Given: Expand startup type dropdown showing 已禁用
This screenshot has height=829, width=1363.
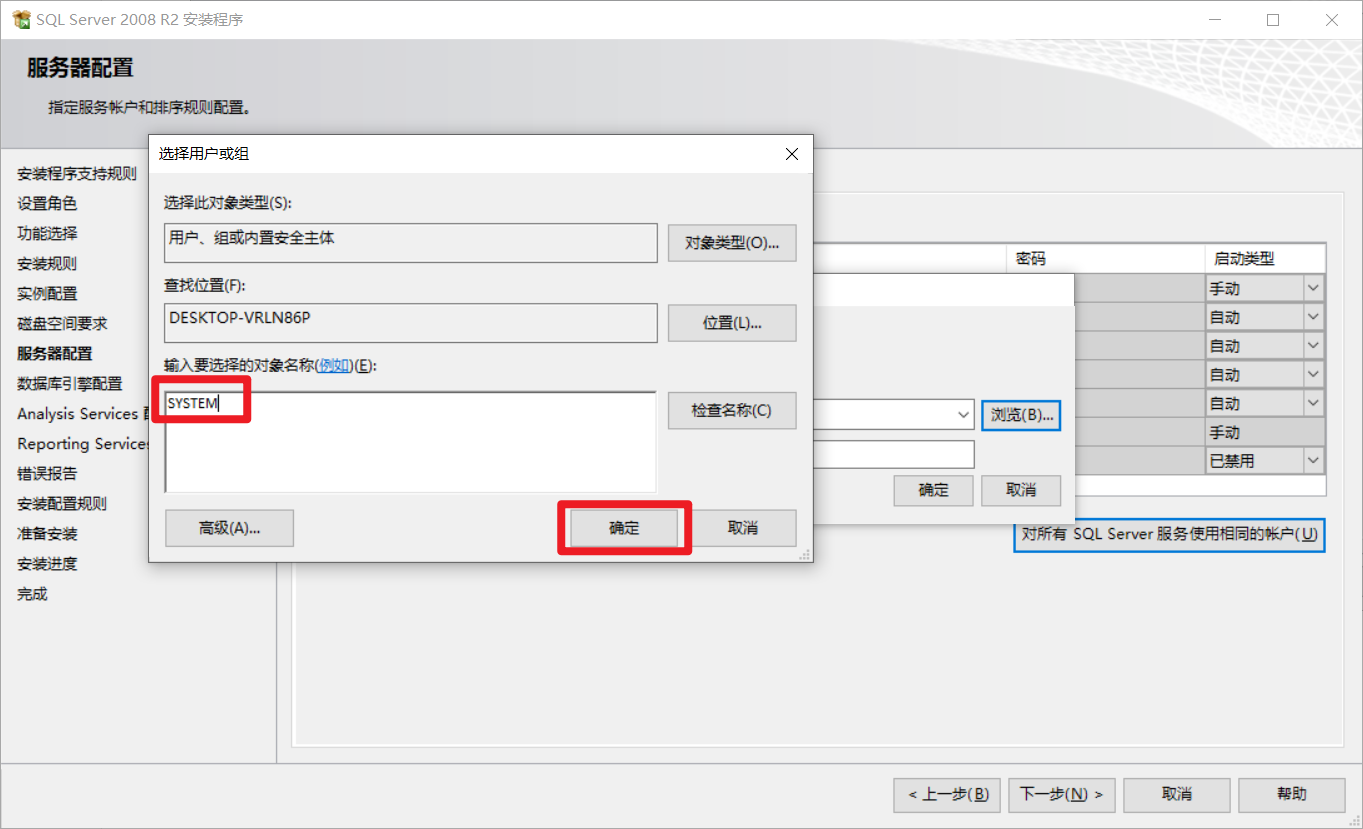Looking at the screenshot, I should click(1313, 461).
